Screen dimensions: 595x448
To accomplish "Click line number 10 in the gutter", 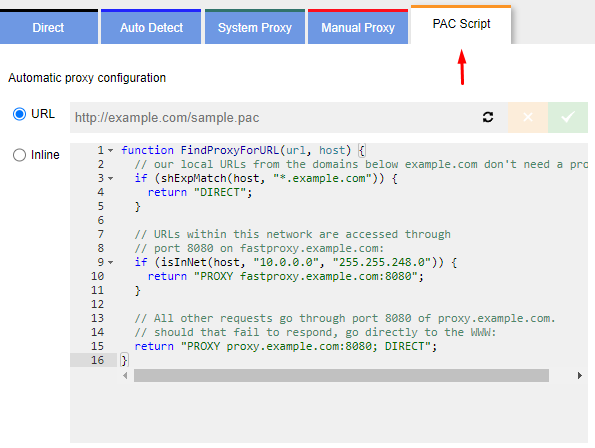I will coord(97,276).
